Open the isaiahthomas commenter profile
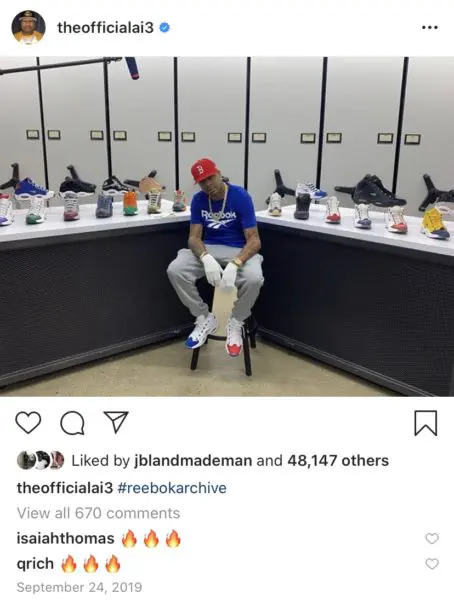This screenshot has height=600, width=454. coord(65,538)
